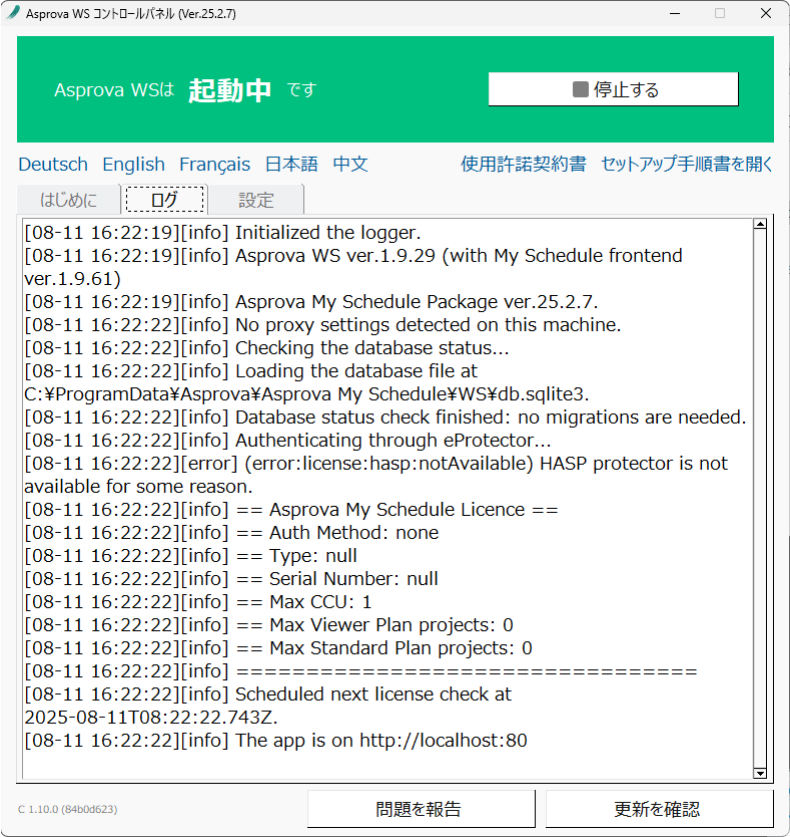Switch language to English
The width and height of the screenshot is (790, 837).
click(133, 164)
